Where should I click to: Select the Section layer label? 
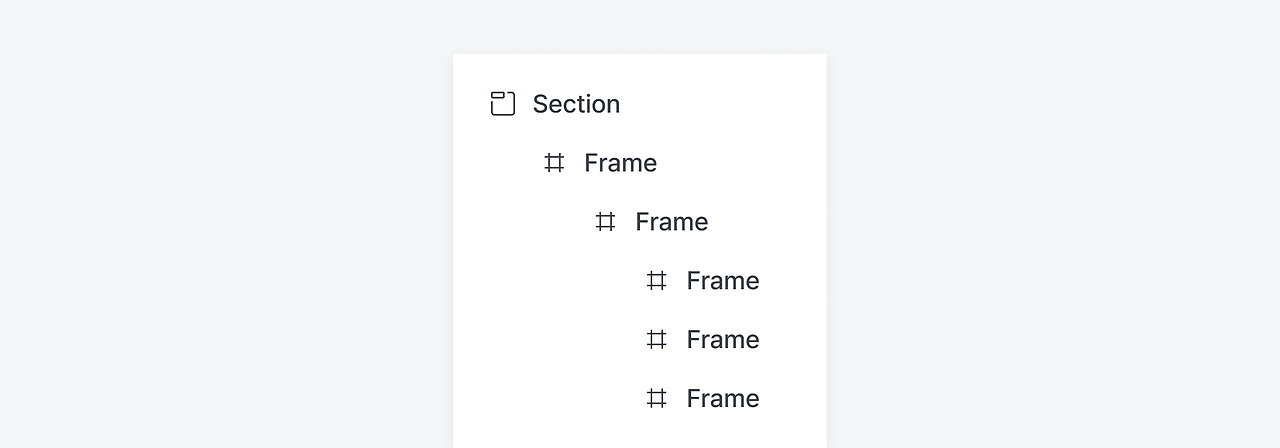click(576, 104)
